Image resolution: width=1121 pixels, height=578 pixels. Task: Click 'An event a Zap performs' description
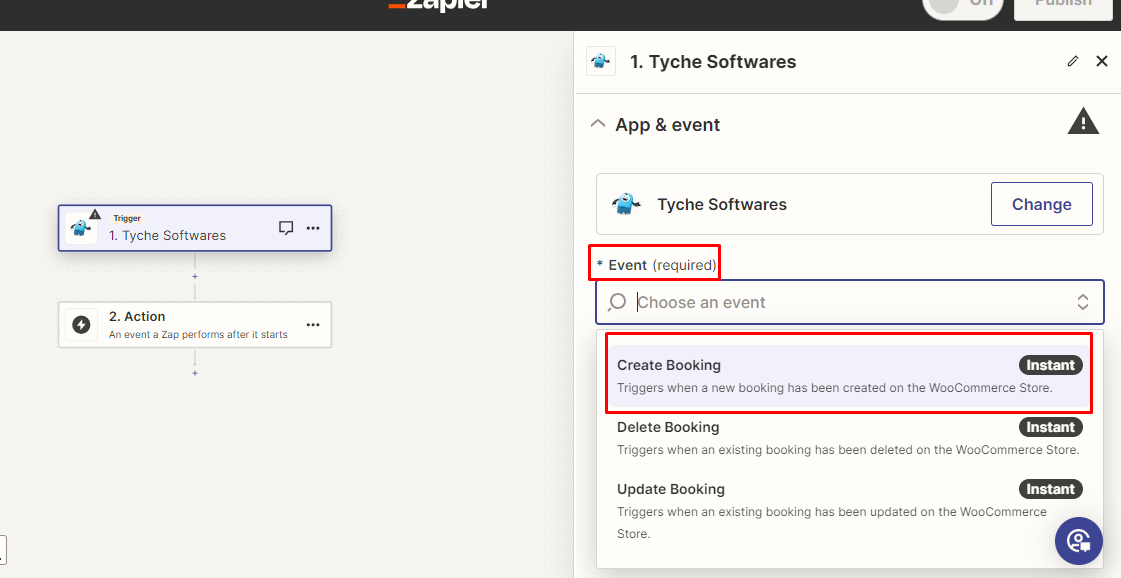pyautogui.click(x=198, y=335)
